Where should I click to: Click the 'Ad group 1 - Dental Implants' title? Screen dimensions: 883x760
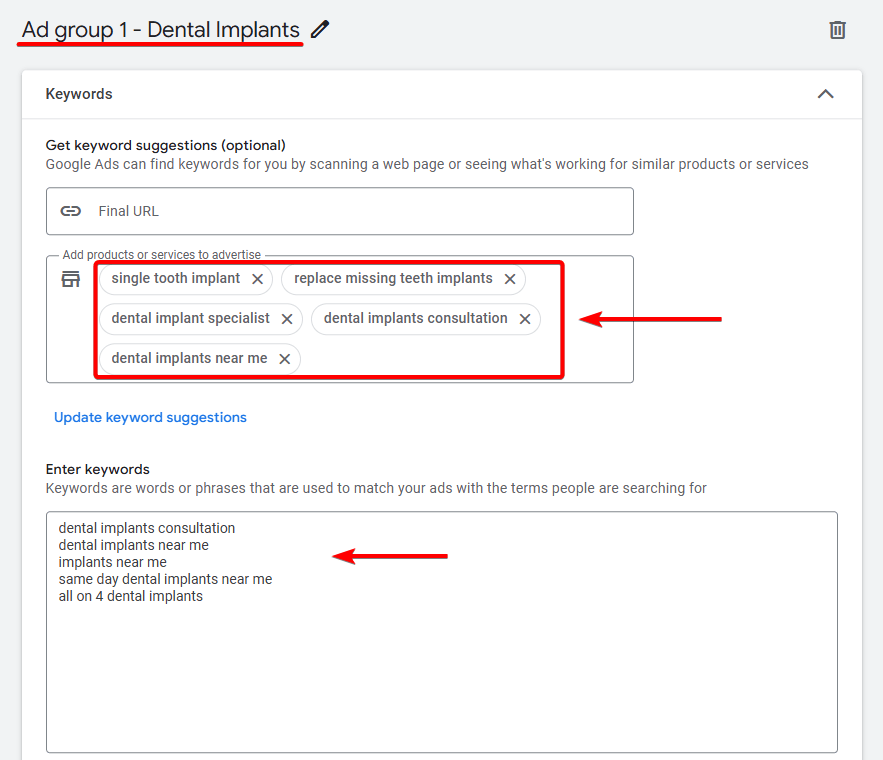click(x=160, y=29)
